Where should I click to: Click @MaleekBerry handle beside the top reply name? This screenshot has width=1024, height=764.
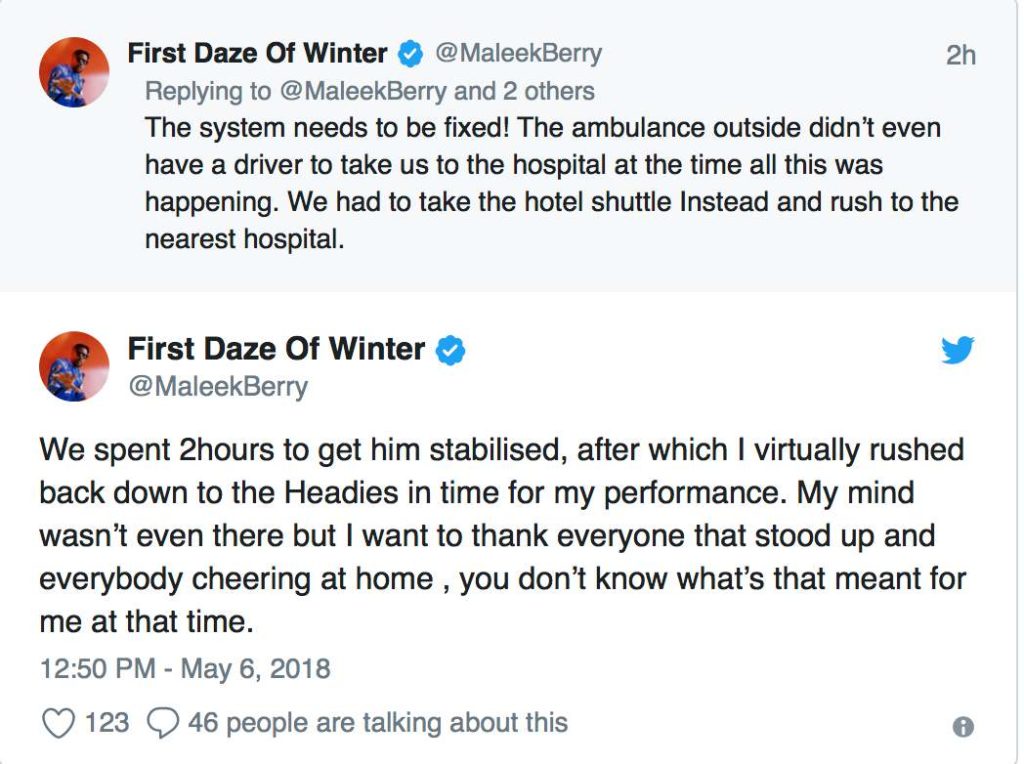click(x=518, y=53)
